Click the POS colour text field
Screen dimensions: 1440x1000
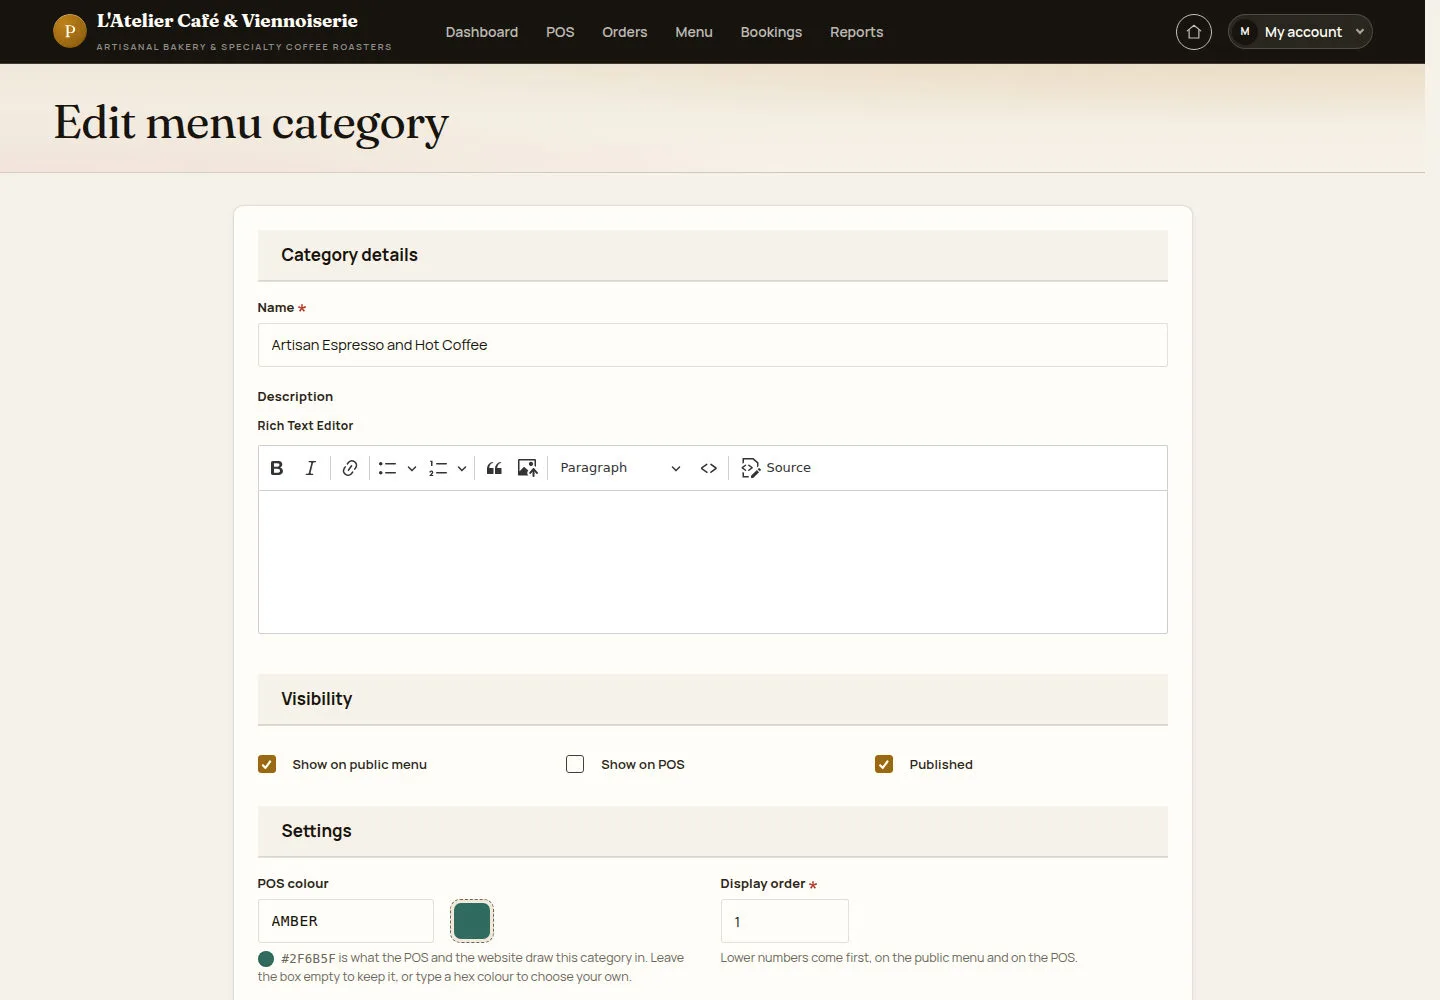click(346, 921)
